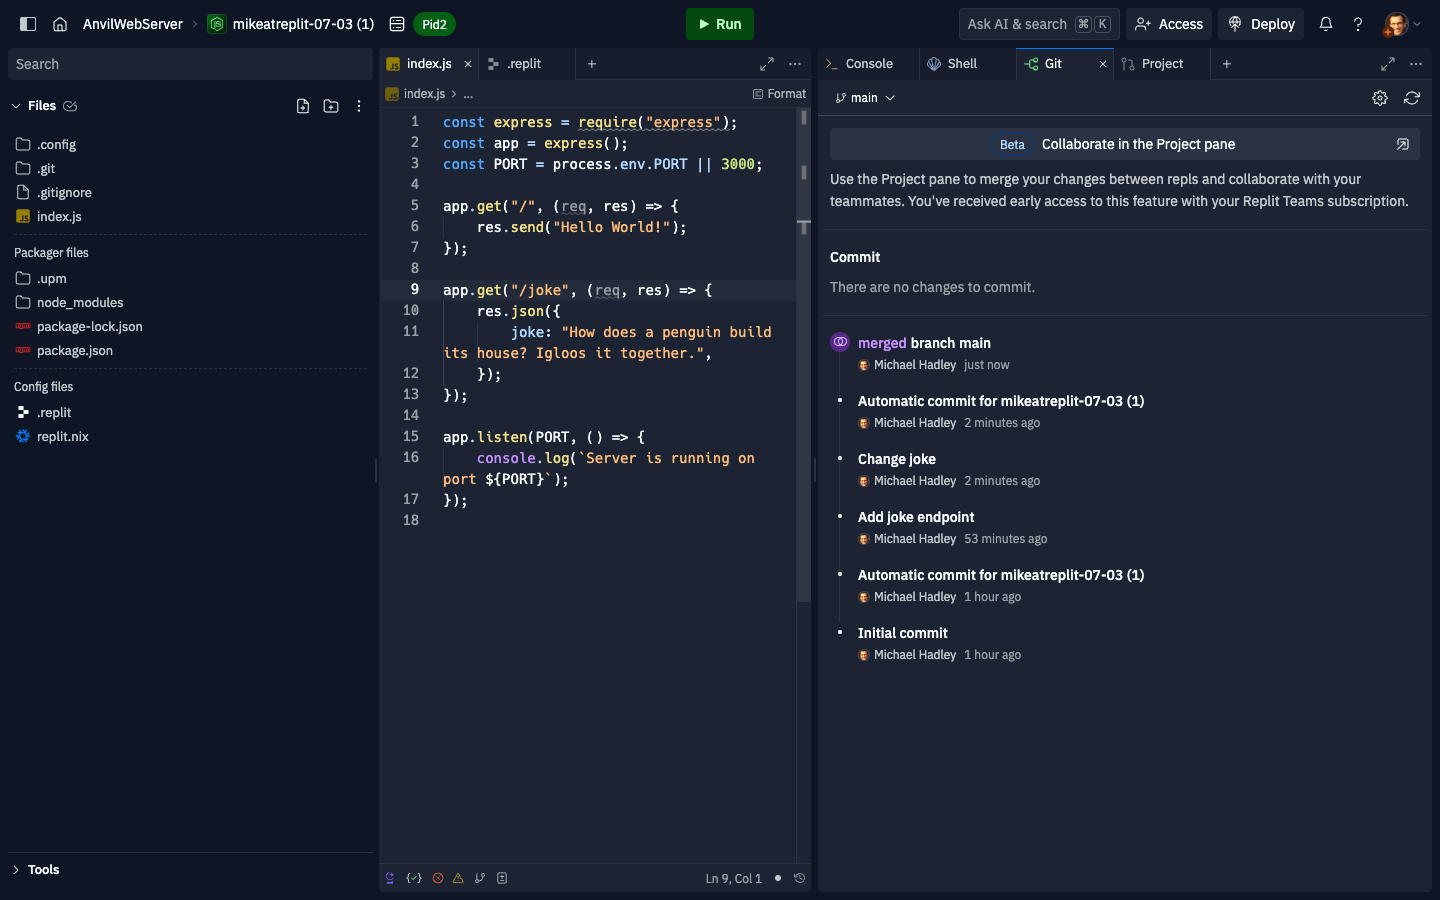Add a new tab in right pane
1440x900 pixels.
coord(1227,64)
